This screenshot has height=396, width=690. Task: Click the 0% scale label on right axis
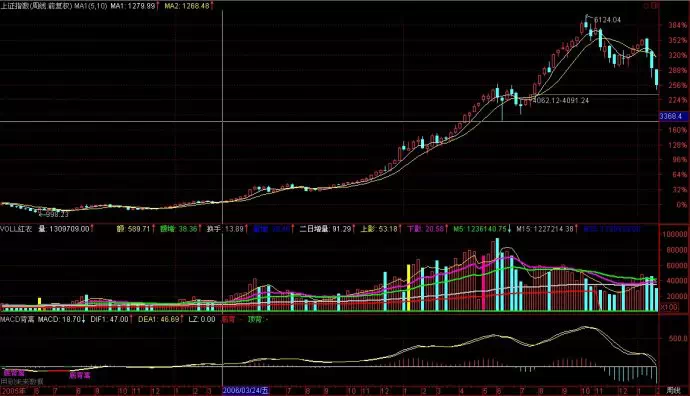(681, 205)
